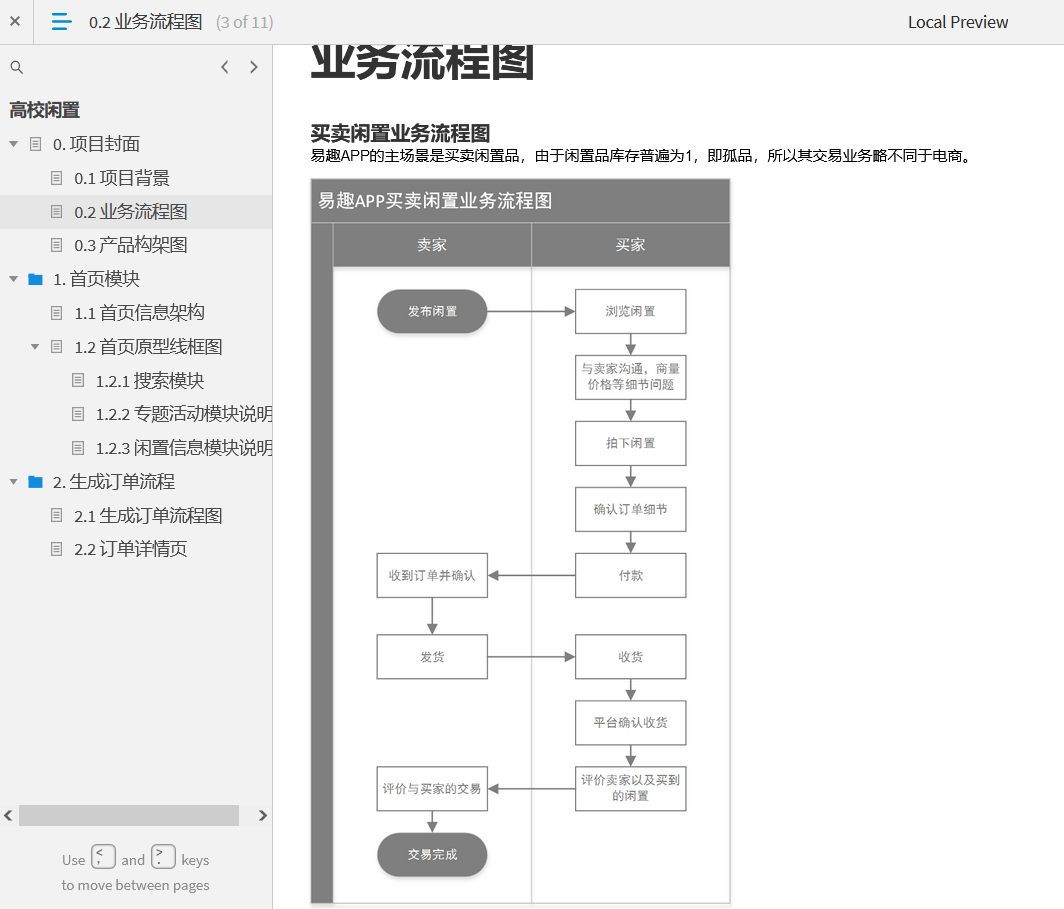Viewport: 1064px width, 909px height.
Task: Click the 收货 flowchart box
Action: 630,657
